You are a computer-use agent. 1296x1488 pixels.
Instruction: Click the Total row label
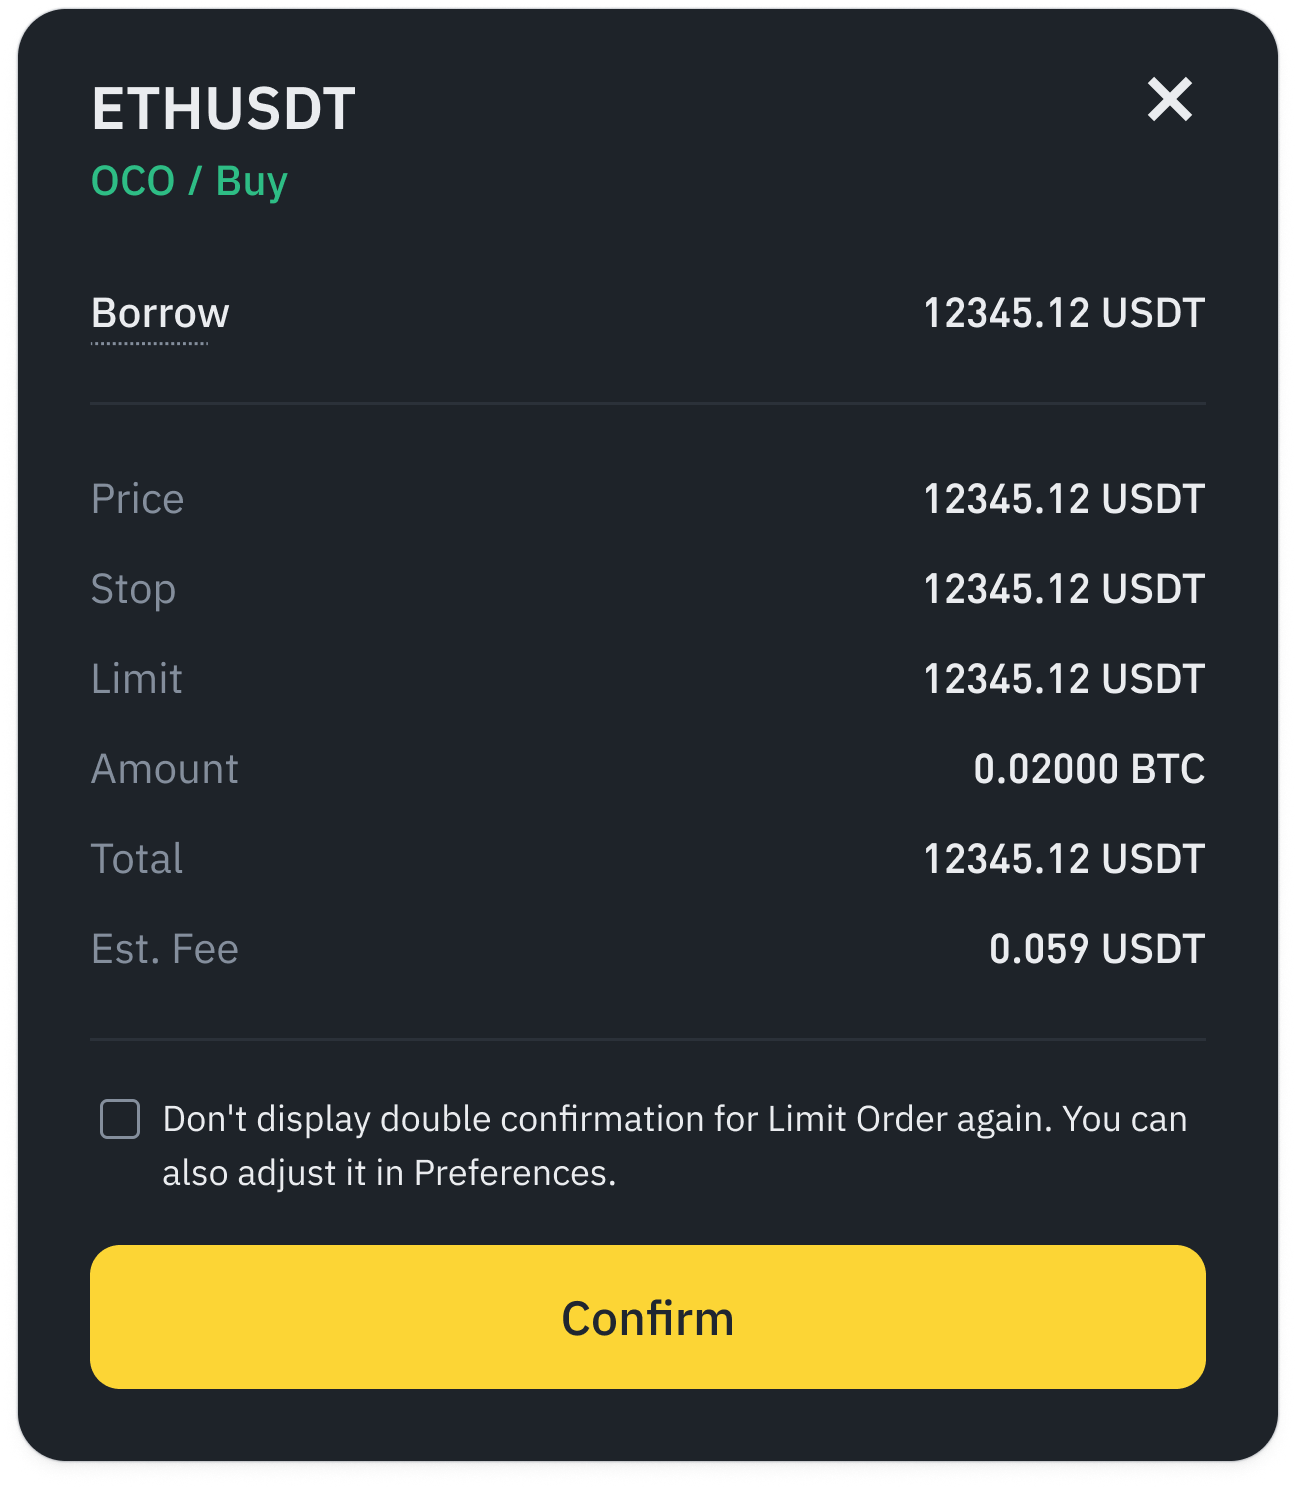[136, 859]
